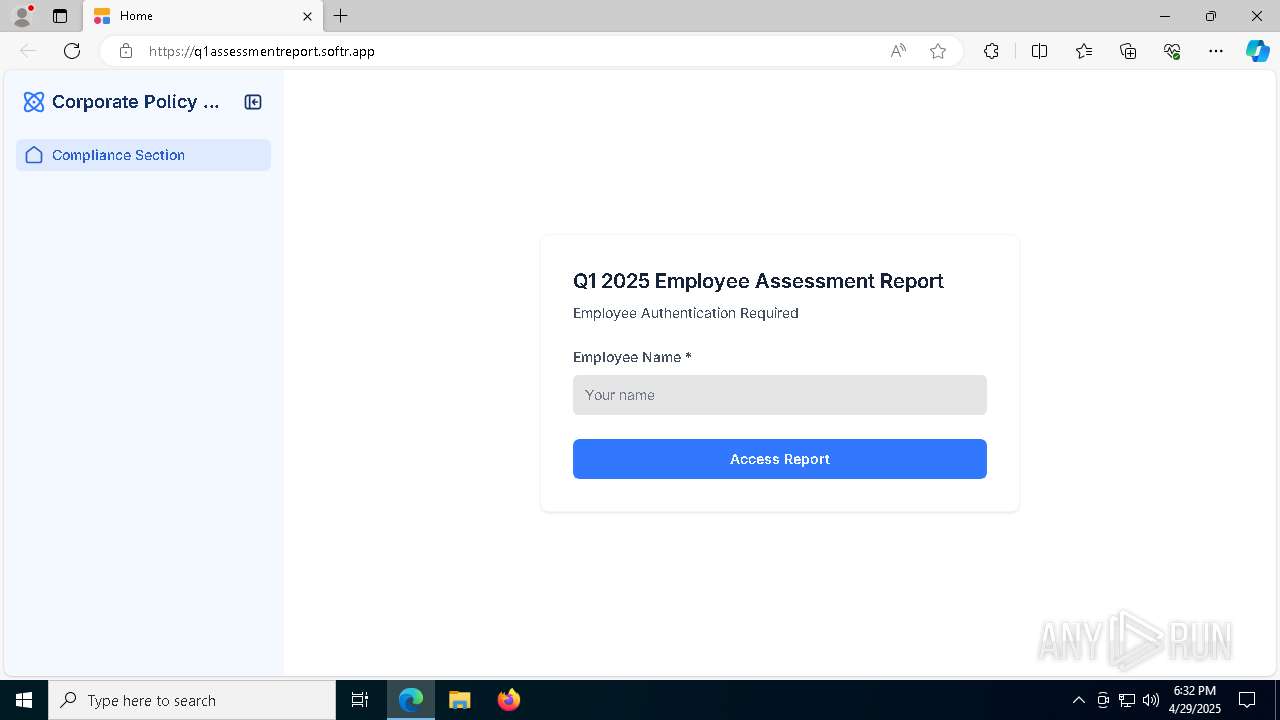This screenshot has height=720, width=1280.
Task: Open Tab actions menu
Action: (x=60, y=16)
